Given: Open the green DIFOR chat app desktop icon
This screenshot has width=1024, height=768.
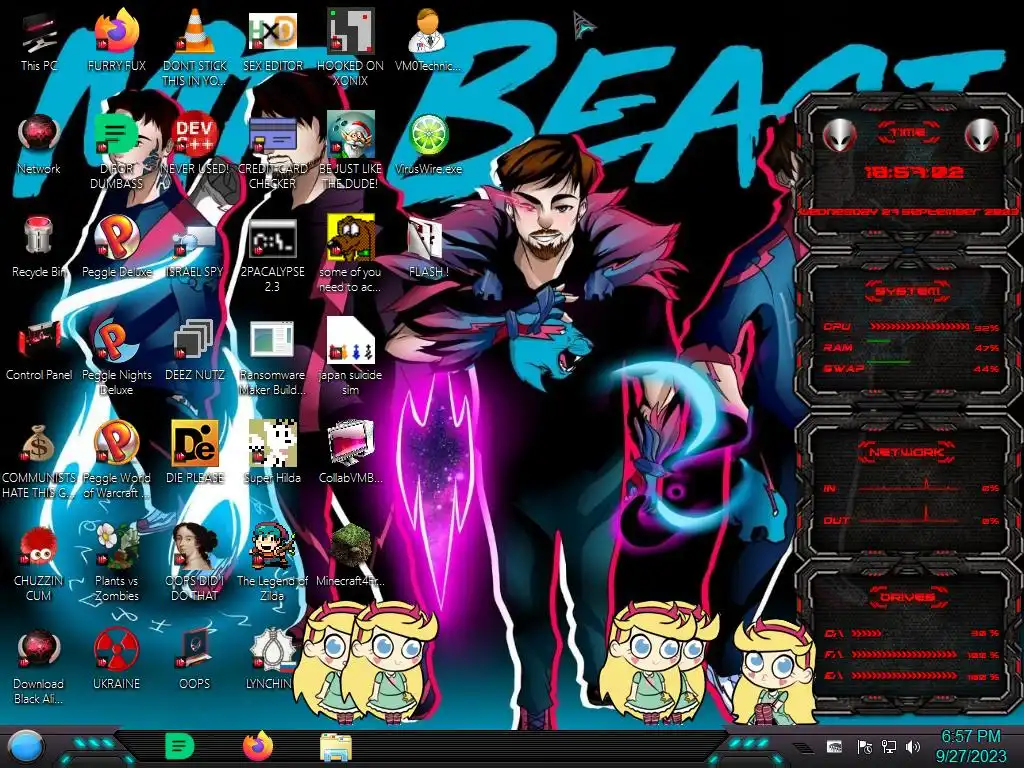Looking at the screenshot, I should (116, 152).
